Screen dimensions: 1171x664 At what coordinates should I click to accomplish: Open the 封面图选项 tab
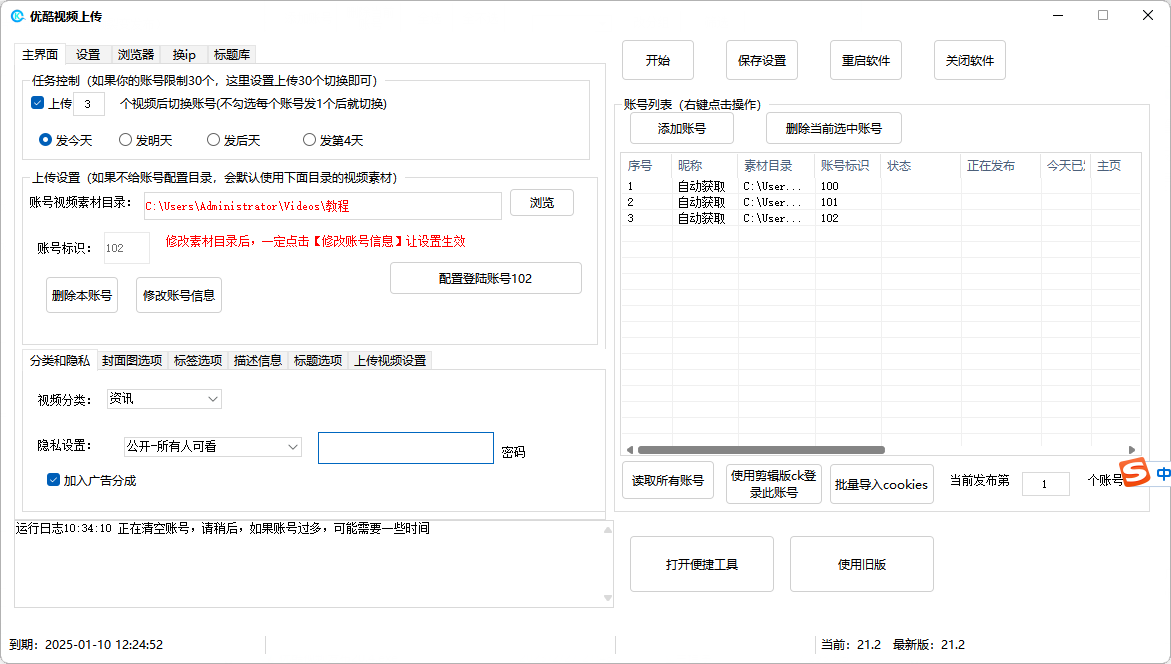tap(132, 361)
